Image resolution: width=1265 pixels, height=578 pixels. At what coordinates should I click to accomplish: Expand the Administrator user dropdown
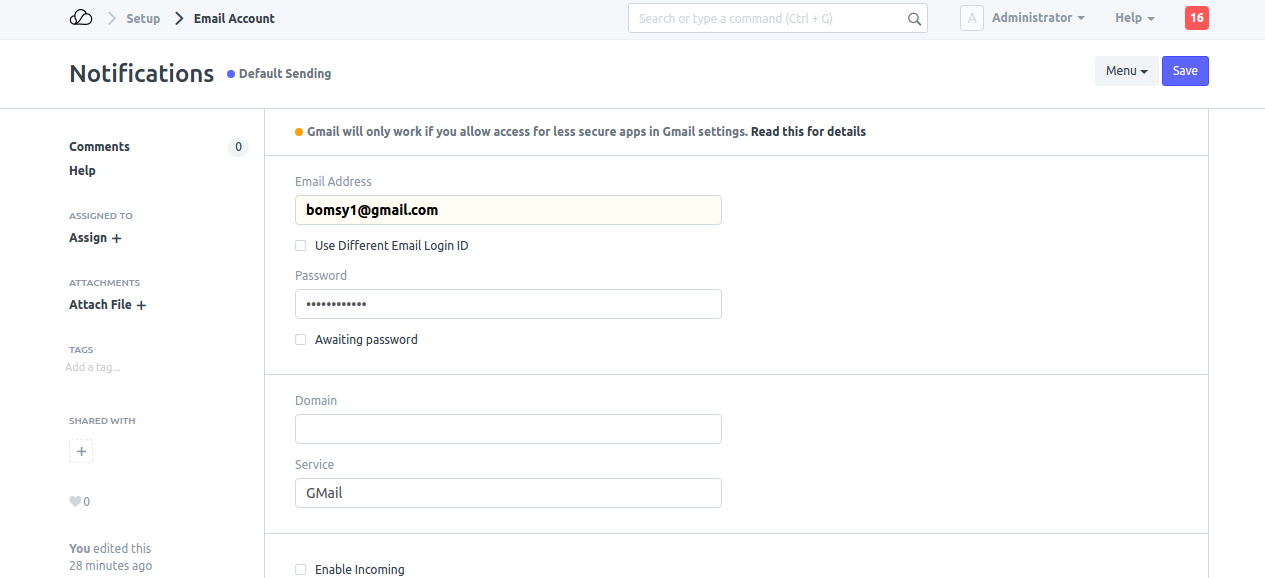click(x=1037, y=18)
